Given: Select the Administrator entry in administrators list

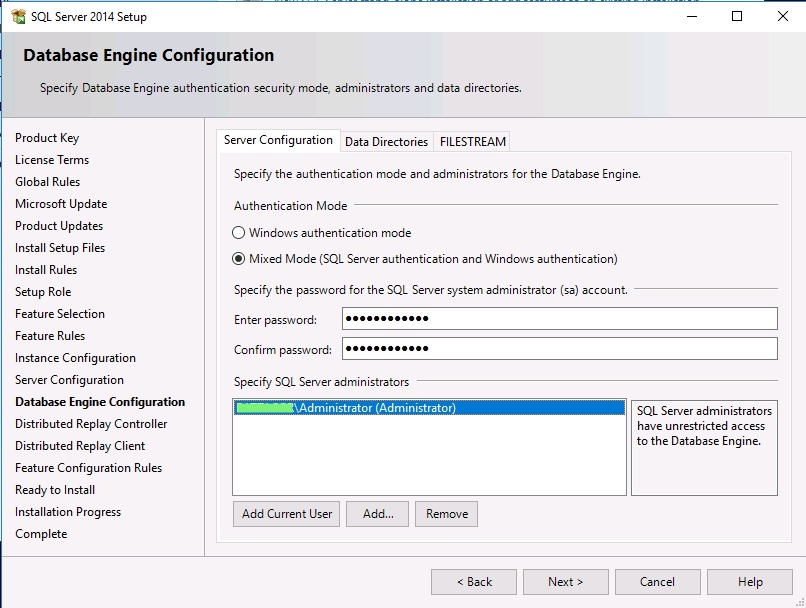Looking at the screenshot, I should (x=429, y=408).
